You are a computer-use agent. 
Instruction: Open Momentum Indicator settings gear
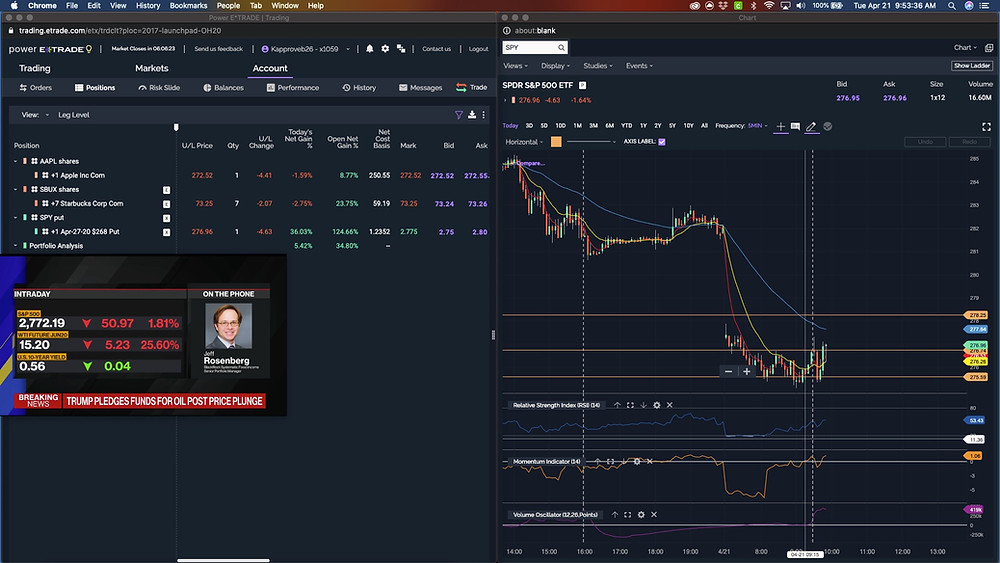coord(636,461)
